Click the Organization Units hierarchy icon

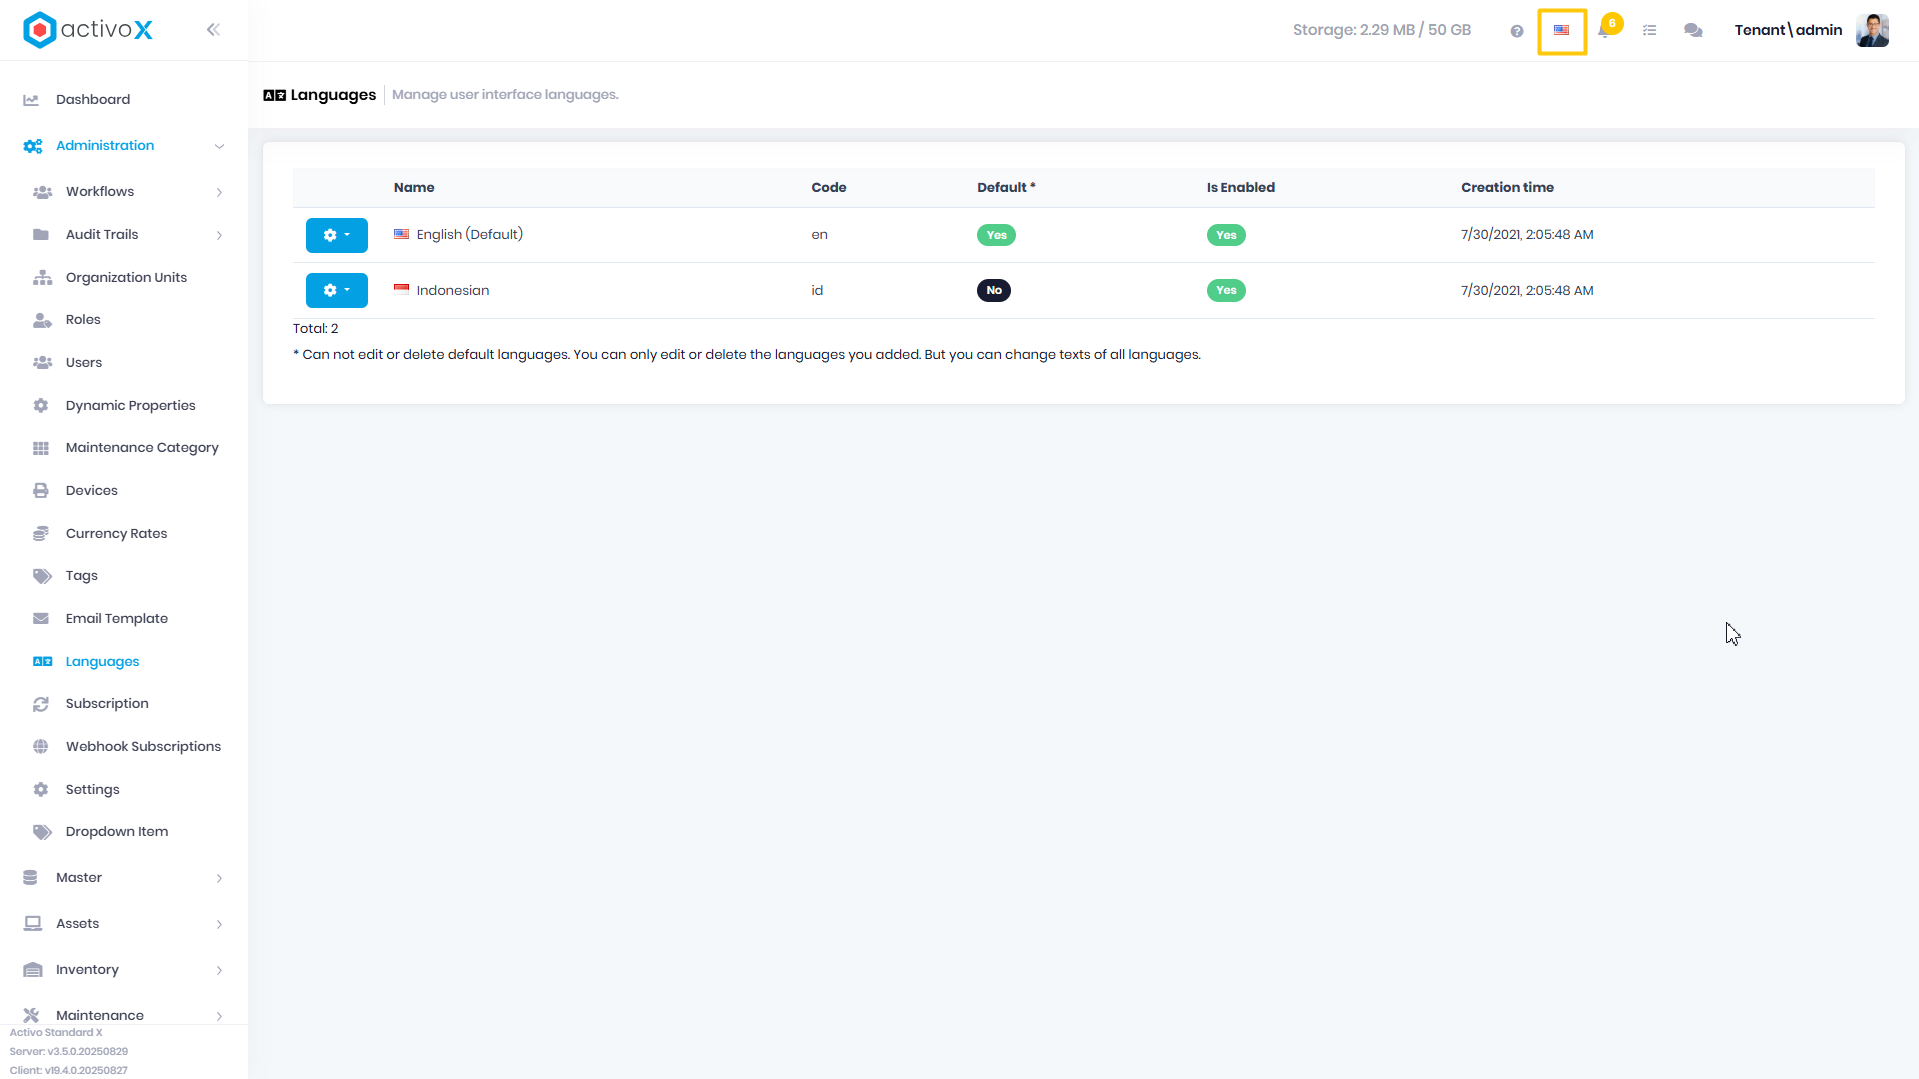coord(42,278)
